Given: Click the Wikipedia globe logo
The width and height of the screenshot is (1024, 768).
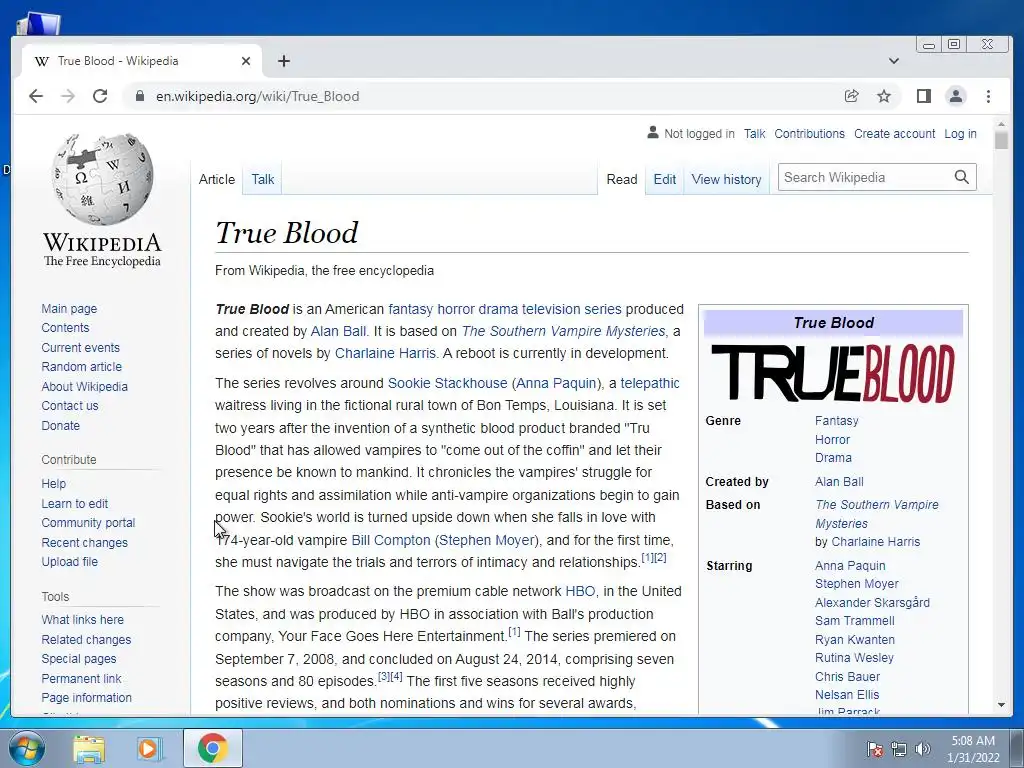Looking at the screenshot, I should click(103, 179).
